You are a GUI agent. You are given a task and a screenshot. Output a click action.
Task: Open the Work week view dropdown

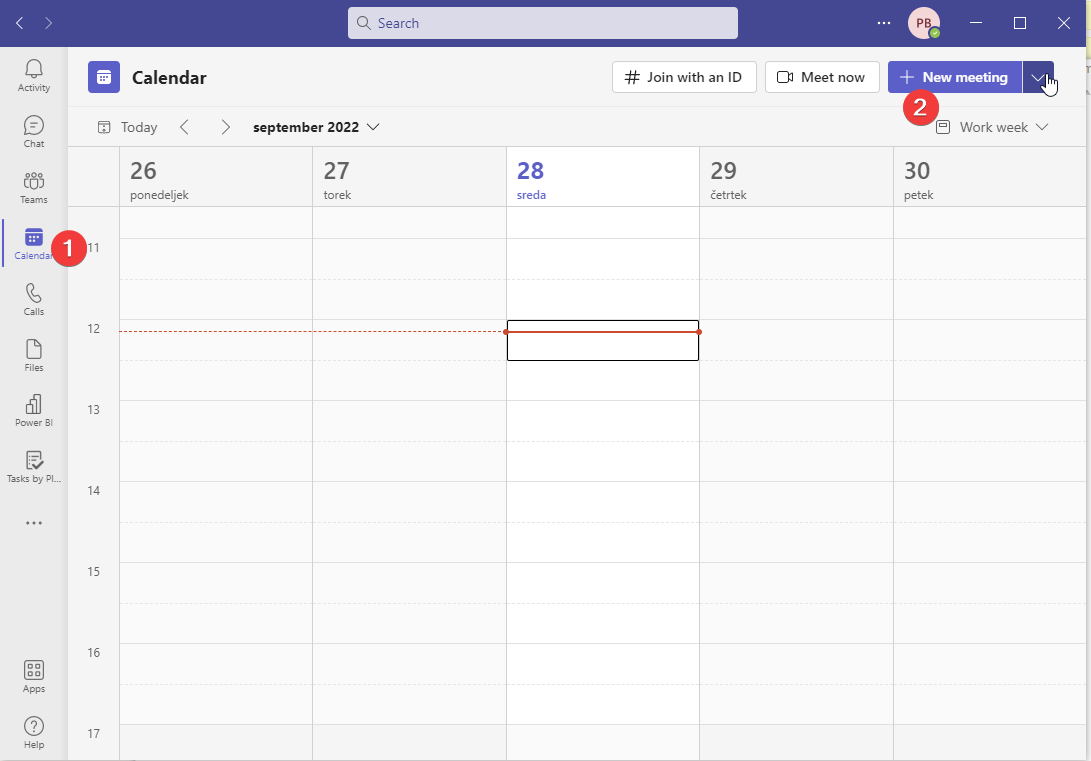tap(992, 127)
